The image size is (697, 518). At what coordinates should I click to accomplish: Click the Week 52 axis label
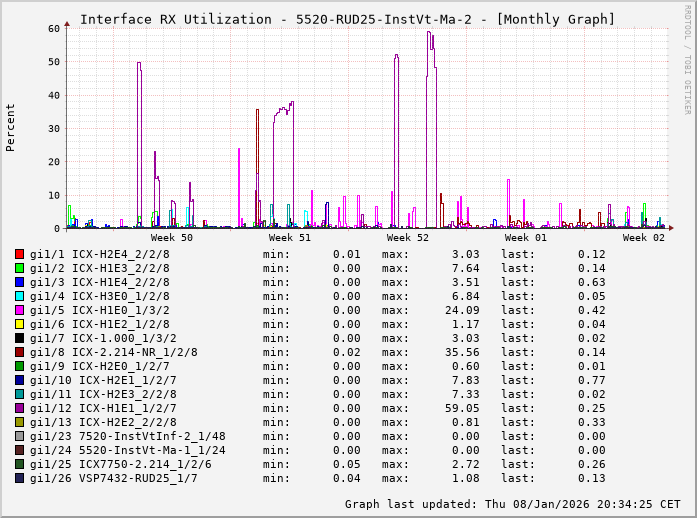(x=408, y=237)
